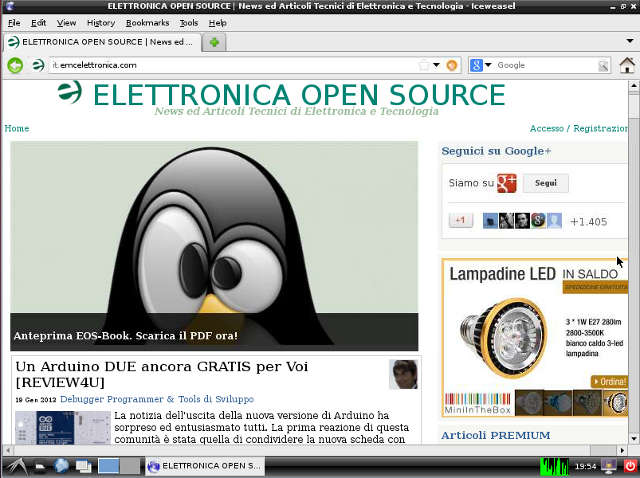The image size is (640, 478).
Task: Open the file manager taskbar icon
Action: 40,467
